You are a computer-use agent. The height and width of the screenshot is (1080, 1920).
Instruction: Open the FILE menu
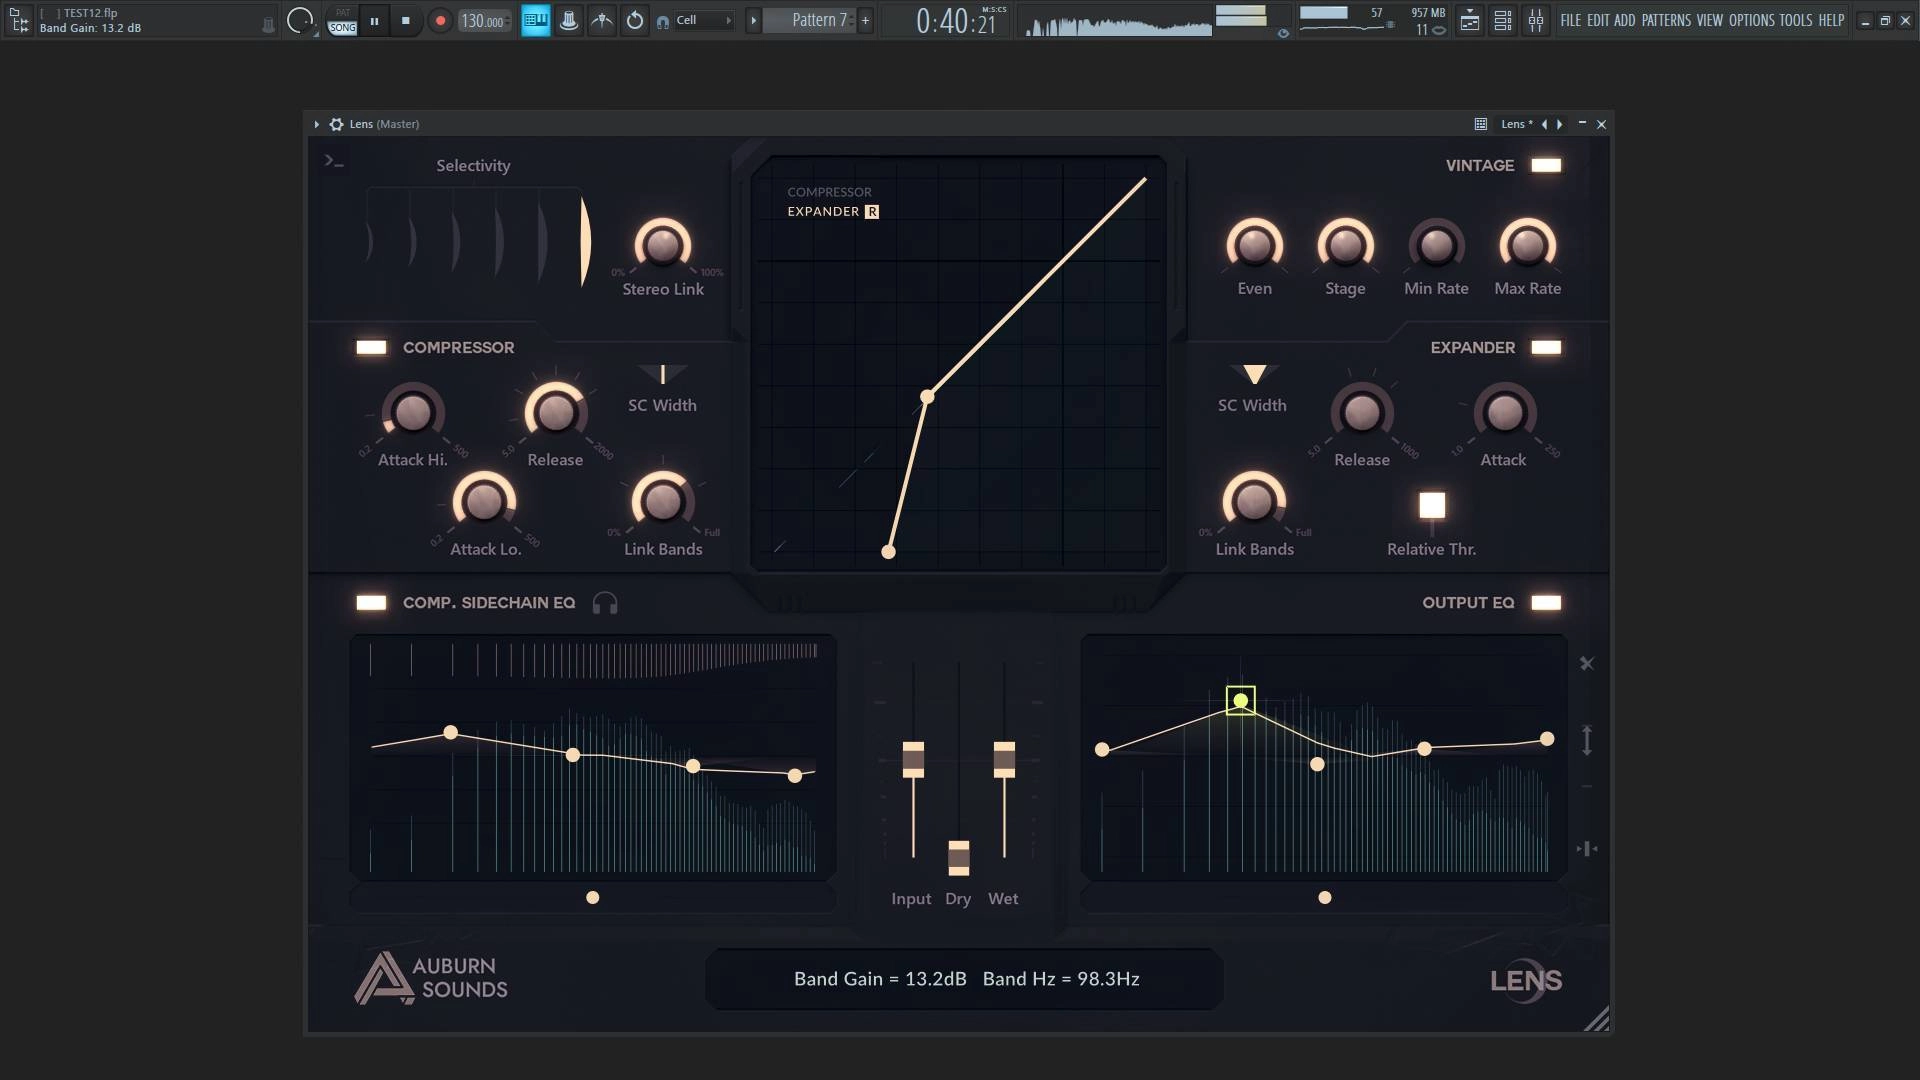[1571, 20]
